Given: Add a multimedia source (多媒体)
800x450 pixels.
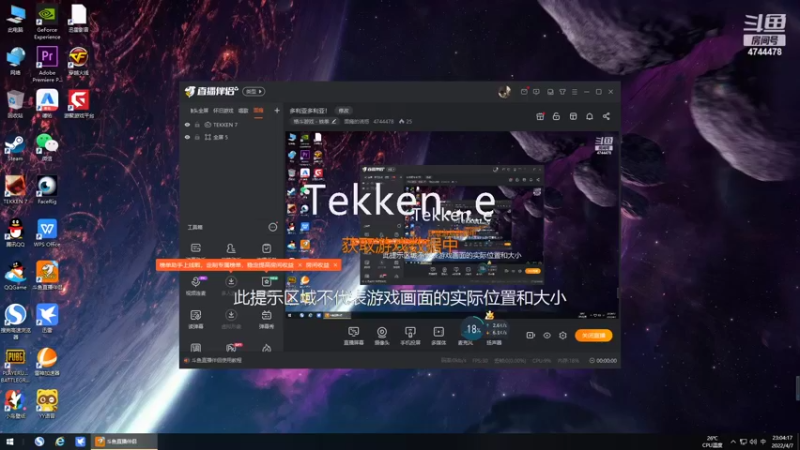Looking at the screenshot, I should (438, 335).
